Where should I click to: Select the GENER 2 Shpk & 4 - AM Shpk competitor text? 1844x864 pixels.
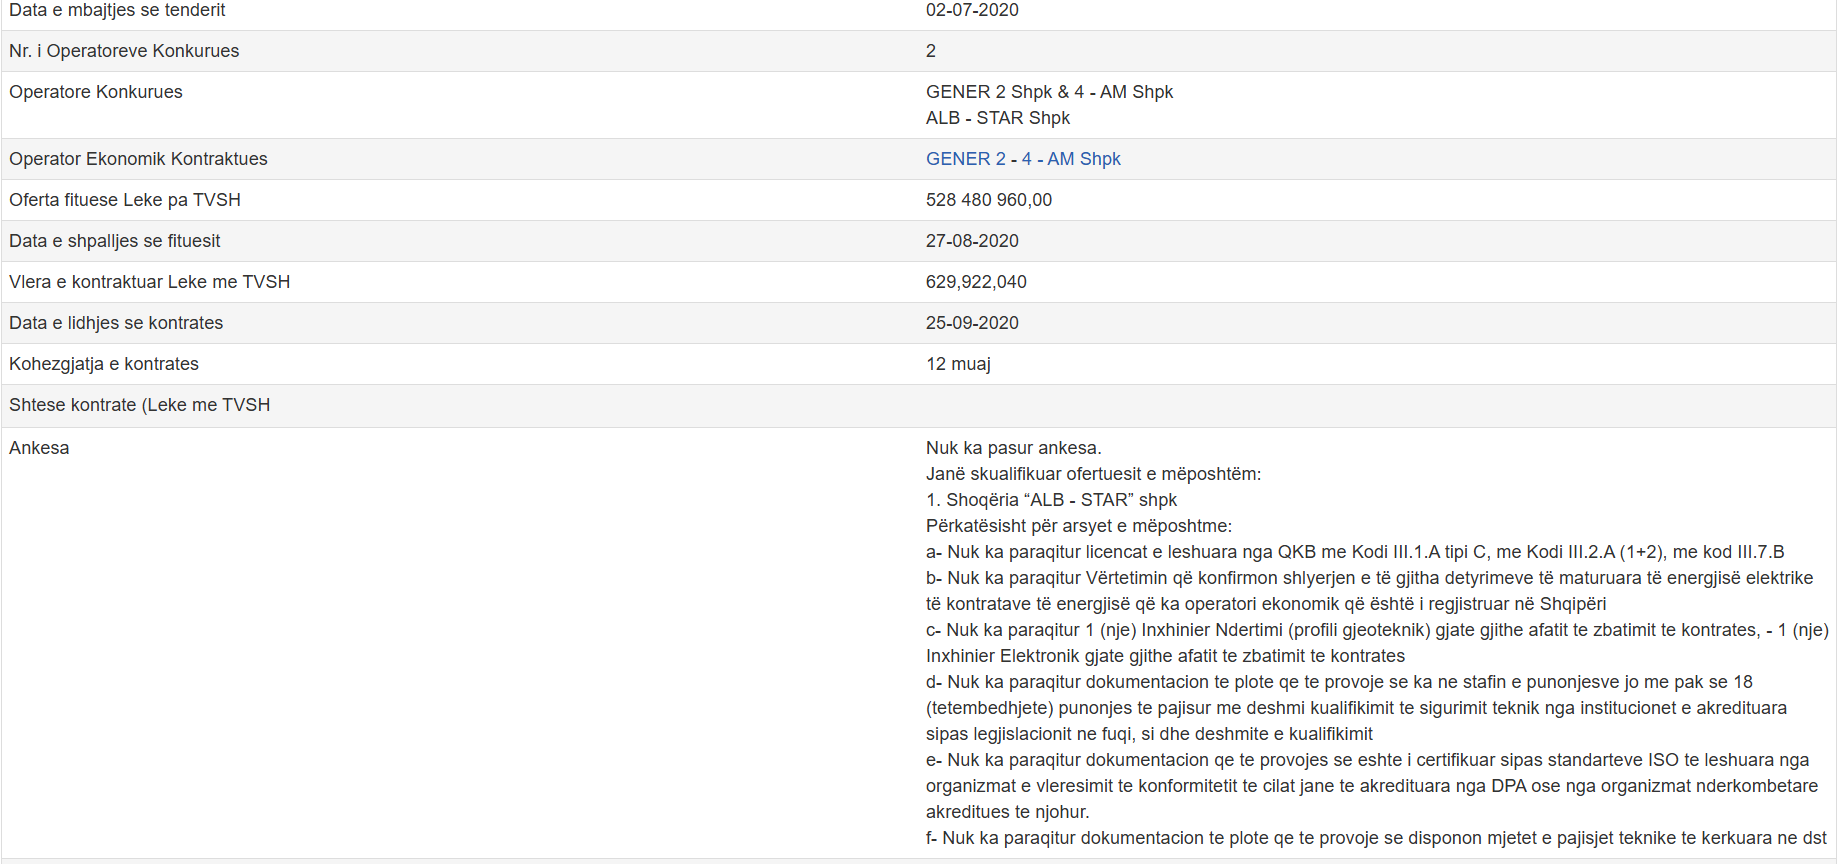point(1049,92)
